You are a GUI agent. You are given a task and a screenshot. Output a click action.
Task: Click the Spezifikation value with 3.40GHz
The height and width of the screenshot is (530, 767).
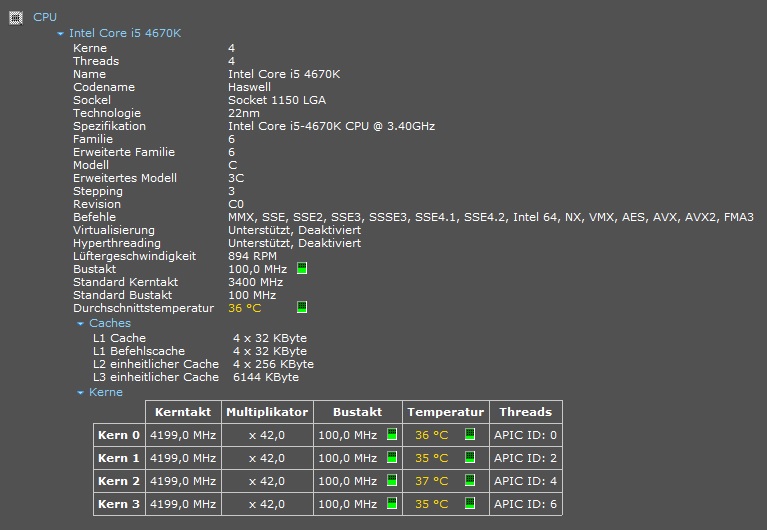331,126
